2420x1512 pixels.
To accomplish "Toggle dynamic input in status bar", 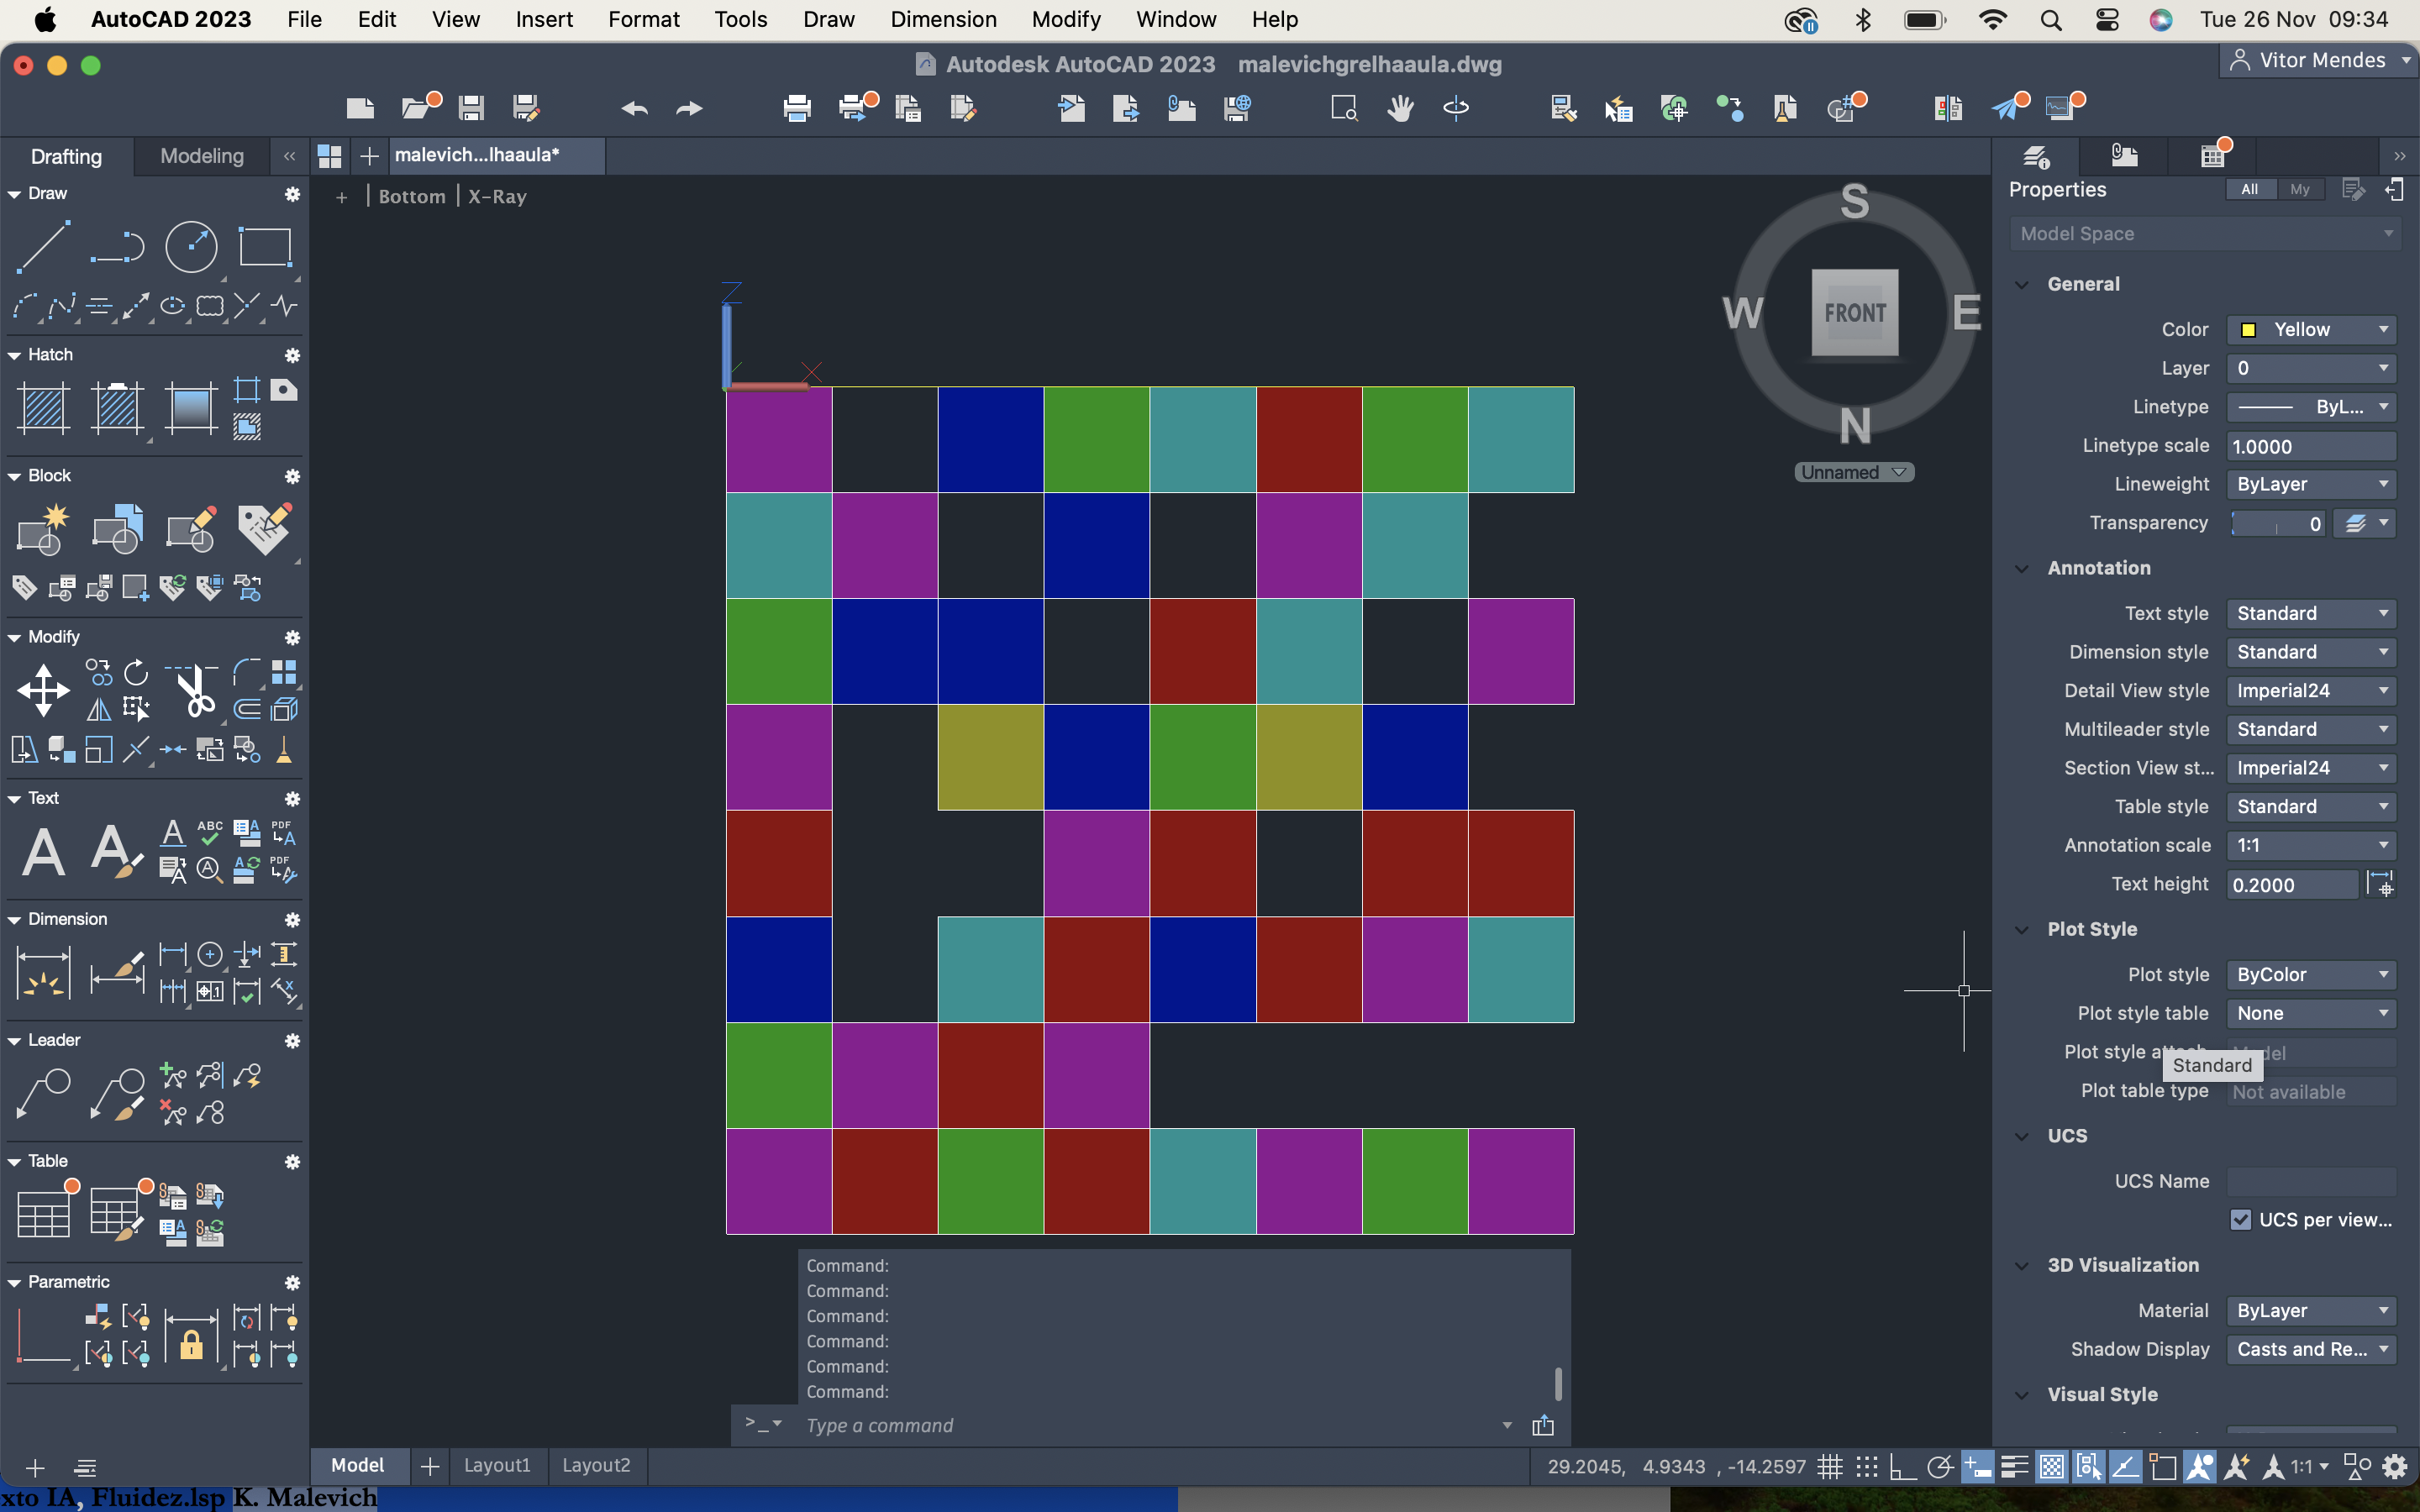I will click(x=1977, y=1467).
